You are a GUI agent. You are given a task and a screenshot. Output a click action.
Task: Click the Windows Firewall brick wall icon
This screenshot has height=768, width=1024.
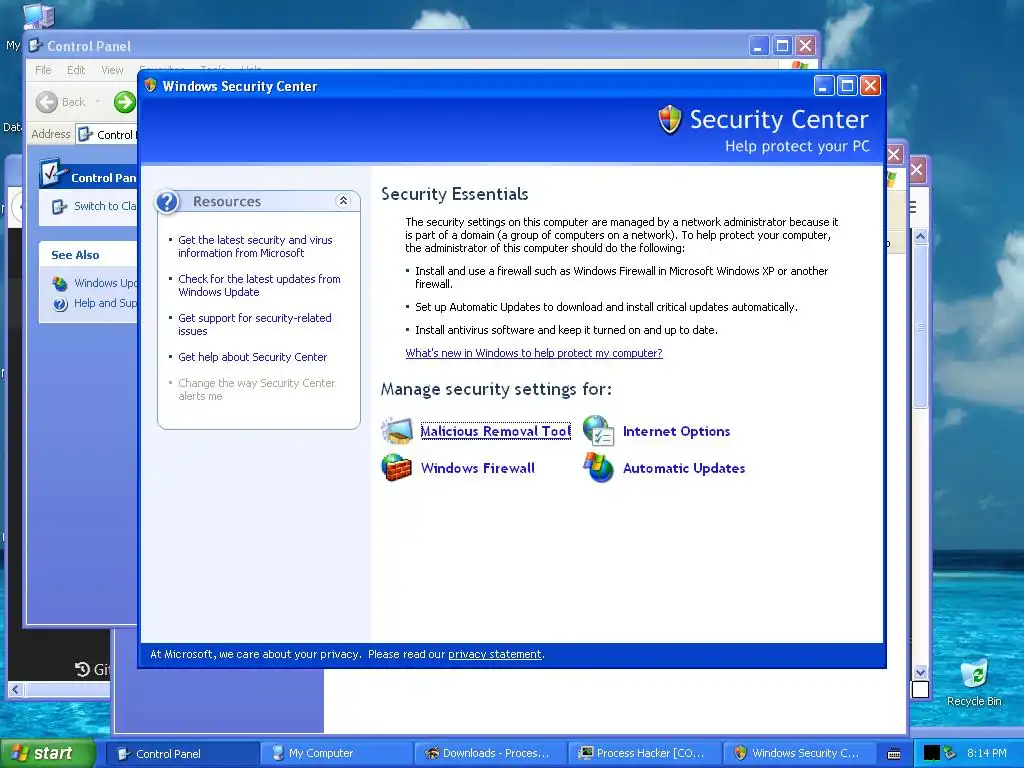point(397,468)
